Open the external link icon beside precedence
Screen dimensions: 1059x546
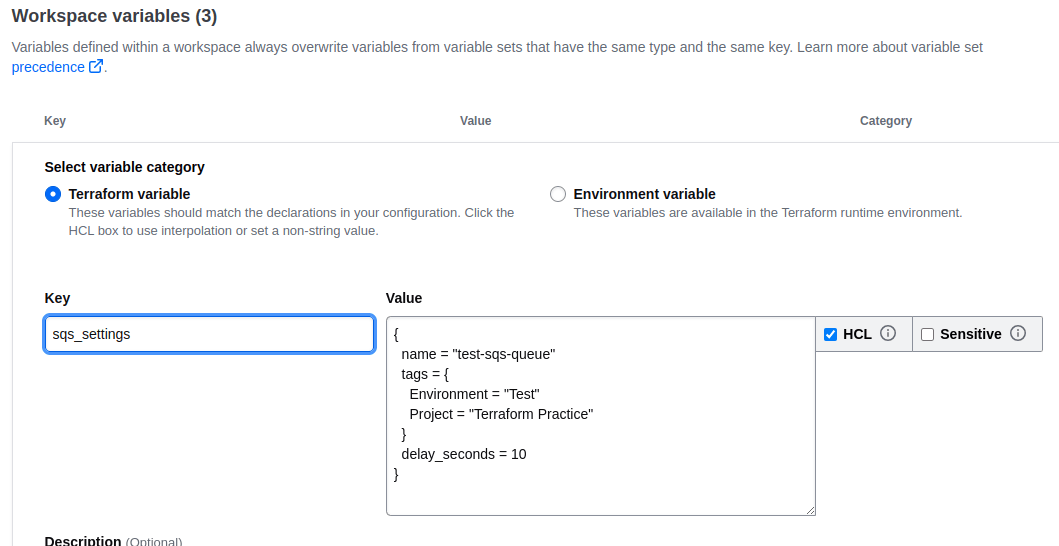coord(96,66)
